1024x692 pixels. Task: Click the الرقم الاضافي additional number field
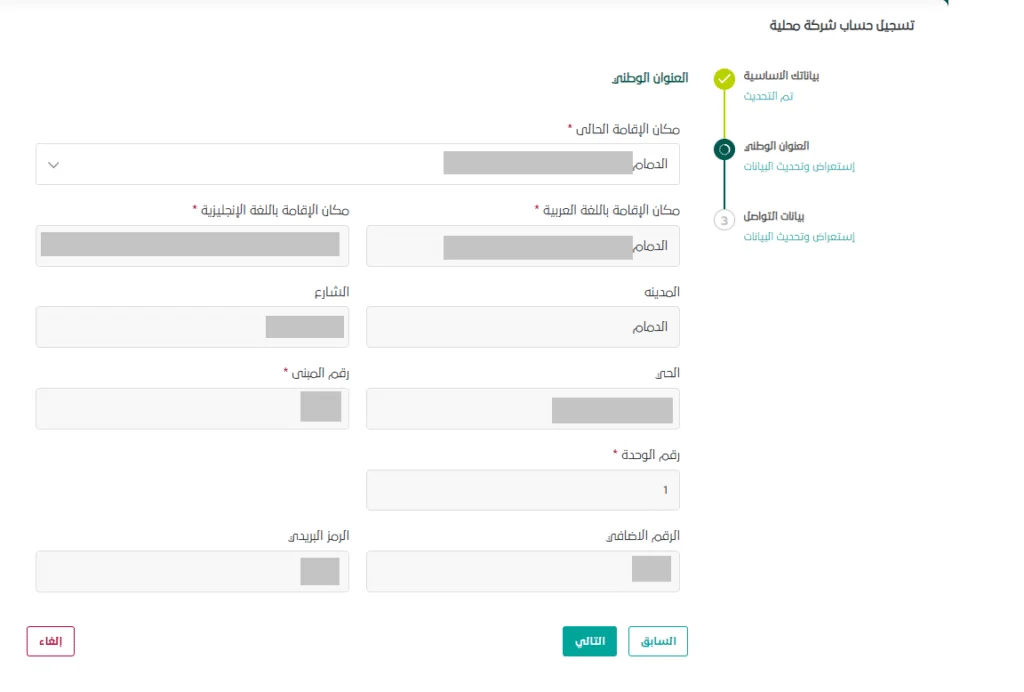click(x=522, y=571)
